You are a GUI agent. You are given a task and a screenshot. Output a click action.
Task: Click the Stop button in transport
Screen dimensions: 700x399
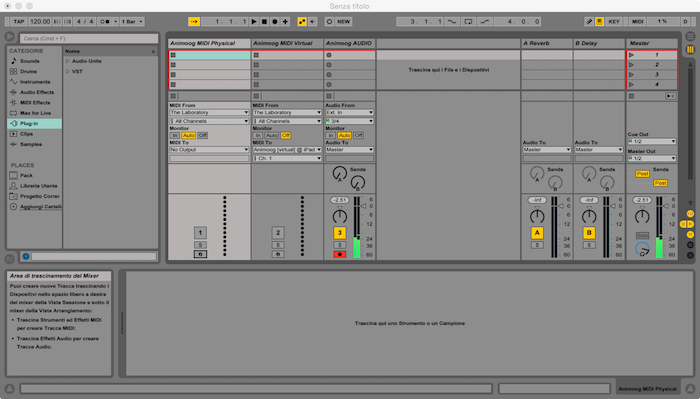pyautogui.click(x=264, y=21)
